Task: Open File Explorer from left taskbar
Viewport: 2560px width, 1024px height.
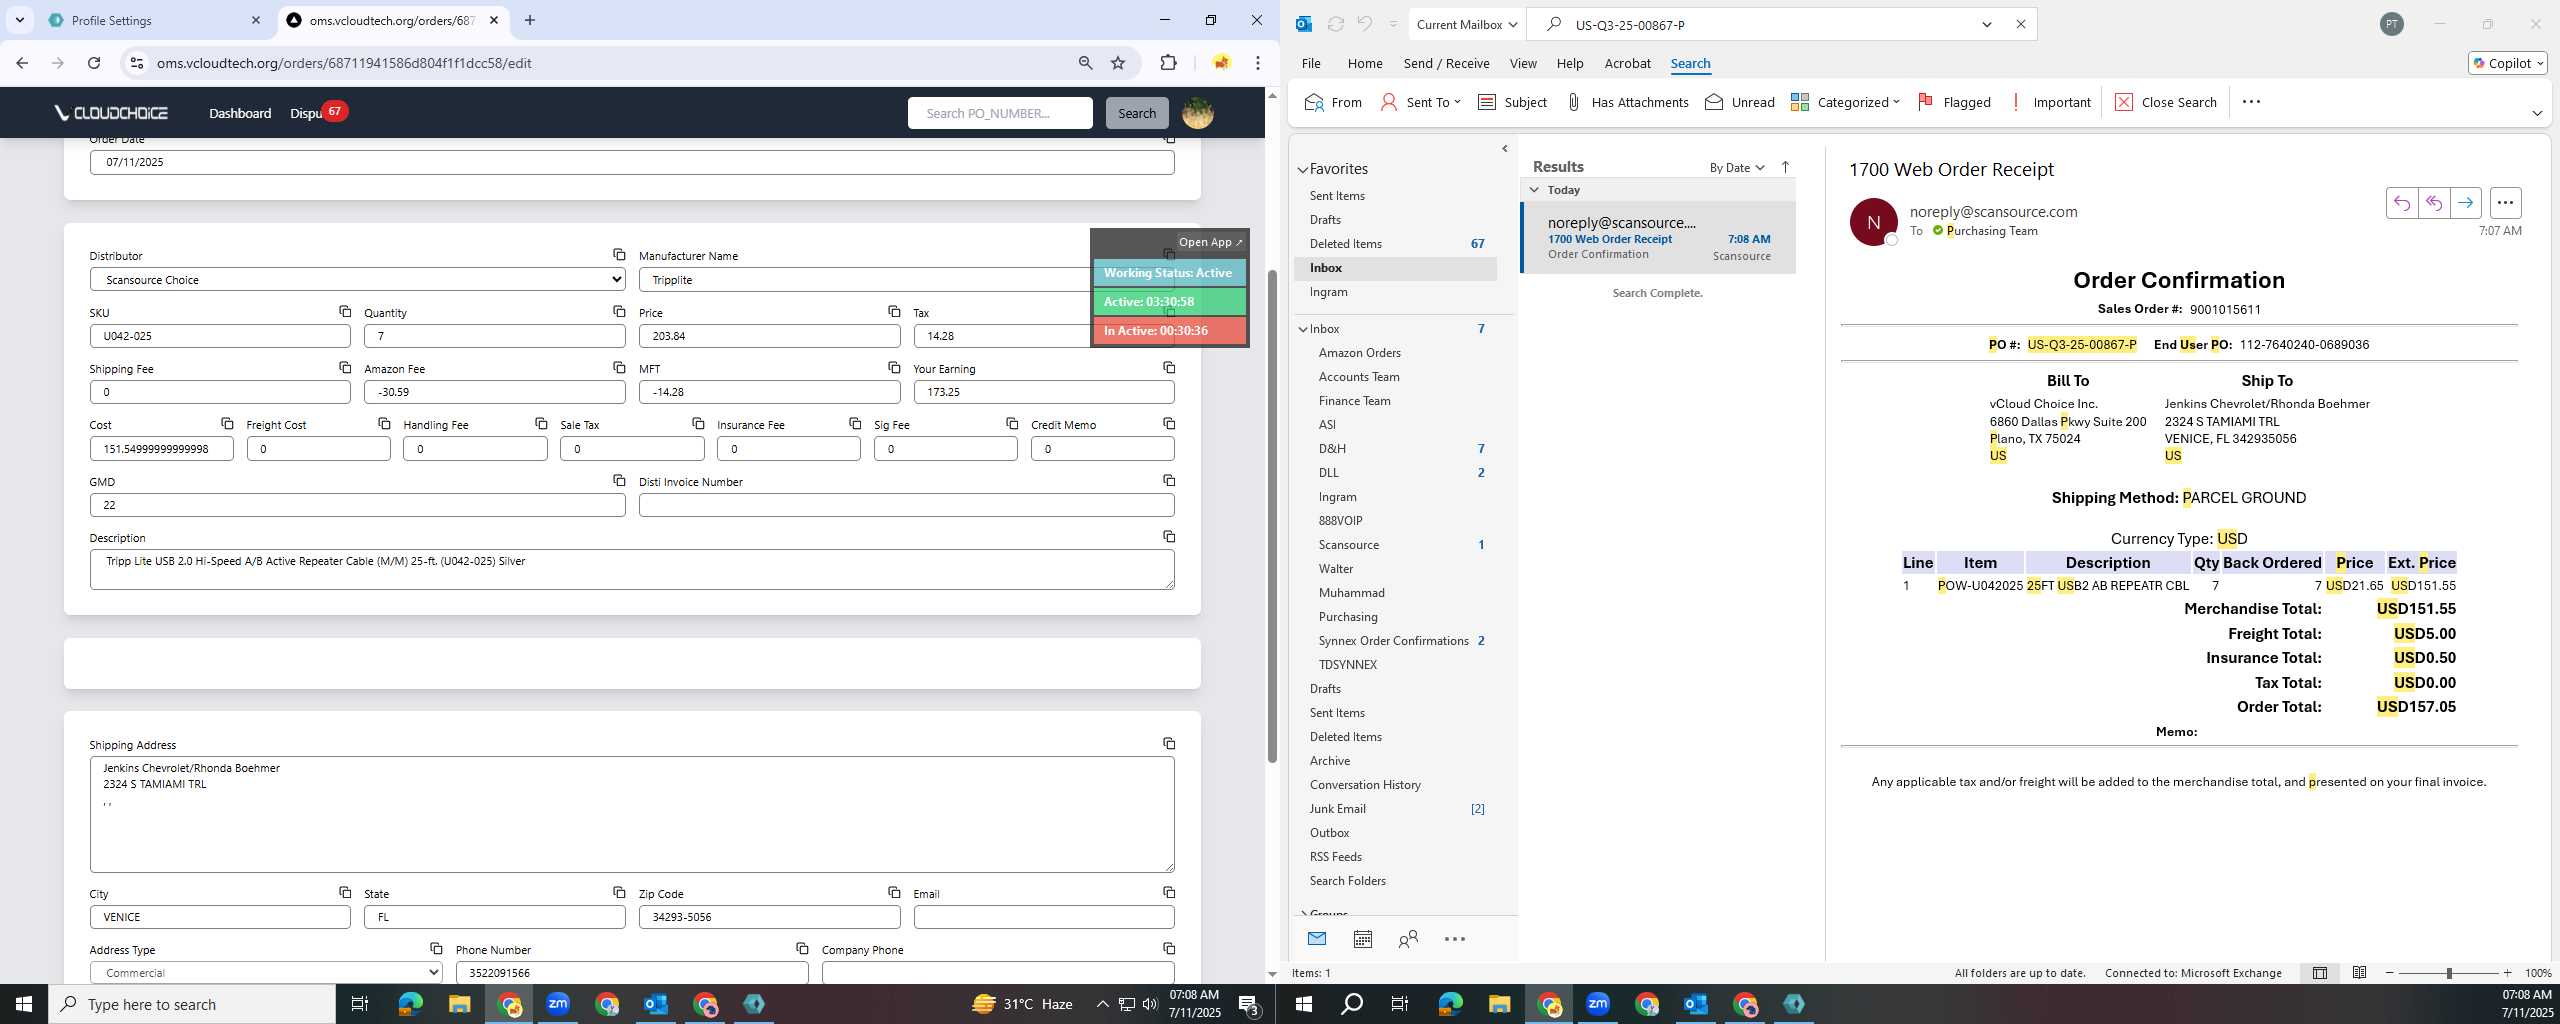Action: 459,1004
